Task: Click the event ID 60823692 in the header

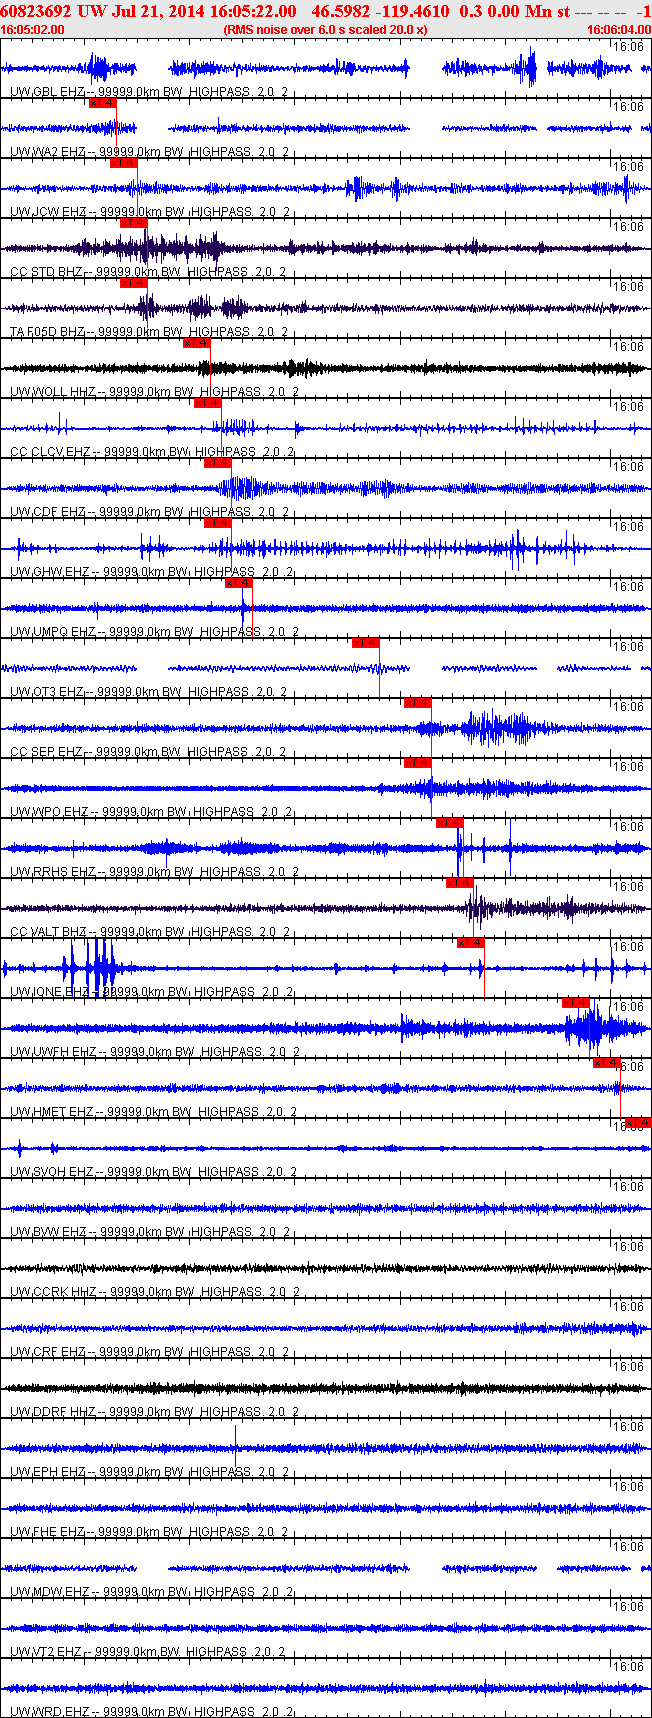Action: tap(35, 11)
